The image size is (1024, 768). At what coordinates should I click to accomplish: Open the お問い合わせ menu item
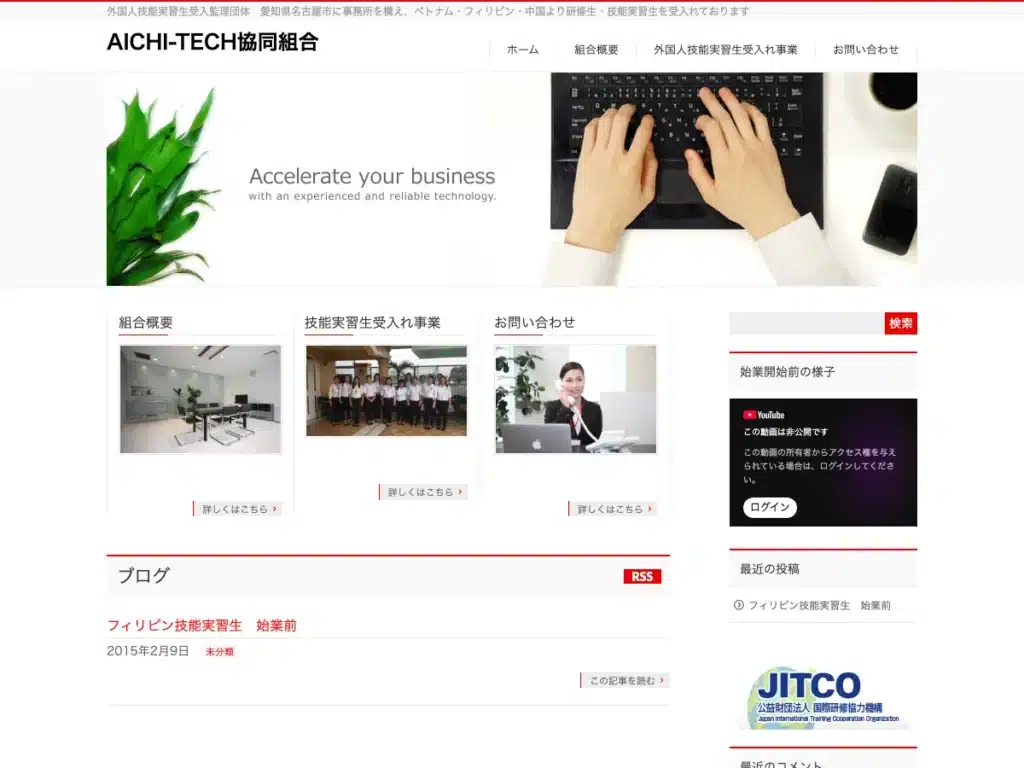[865, 50]
